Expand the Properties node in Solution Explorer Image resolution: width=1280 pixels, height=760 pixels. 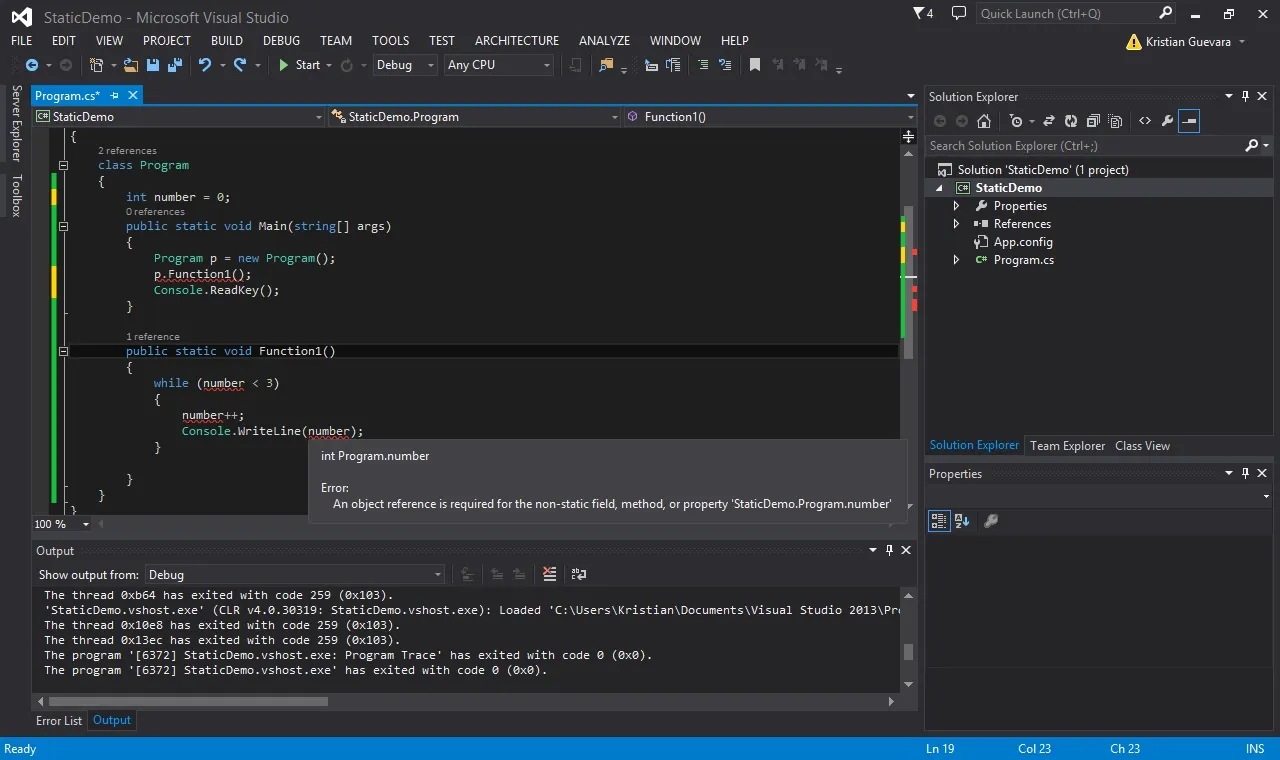[957, 206]
